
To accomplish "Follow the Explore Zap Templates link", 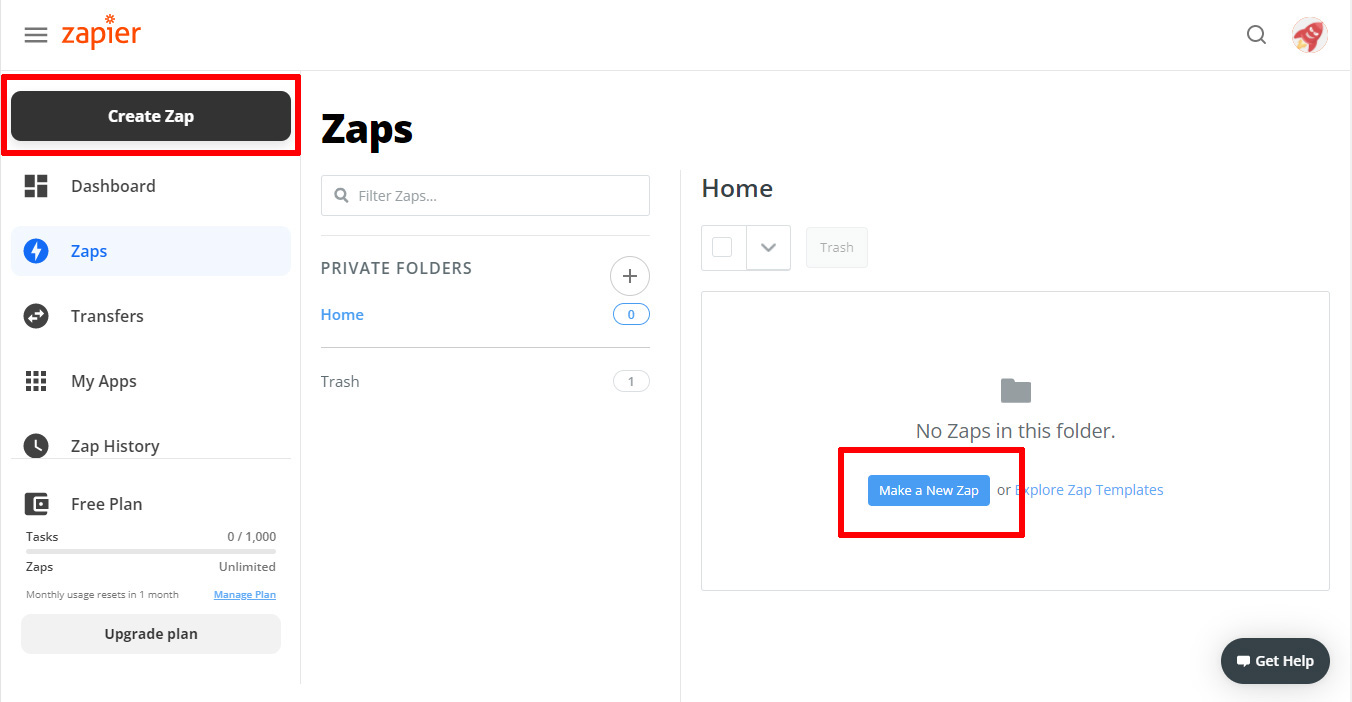I will click(1089, 490).
